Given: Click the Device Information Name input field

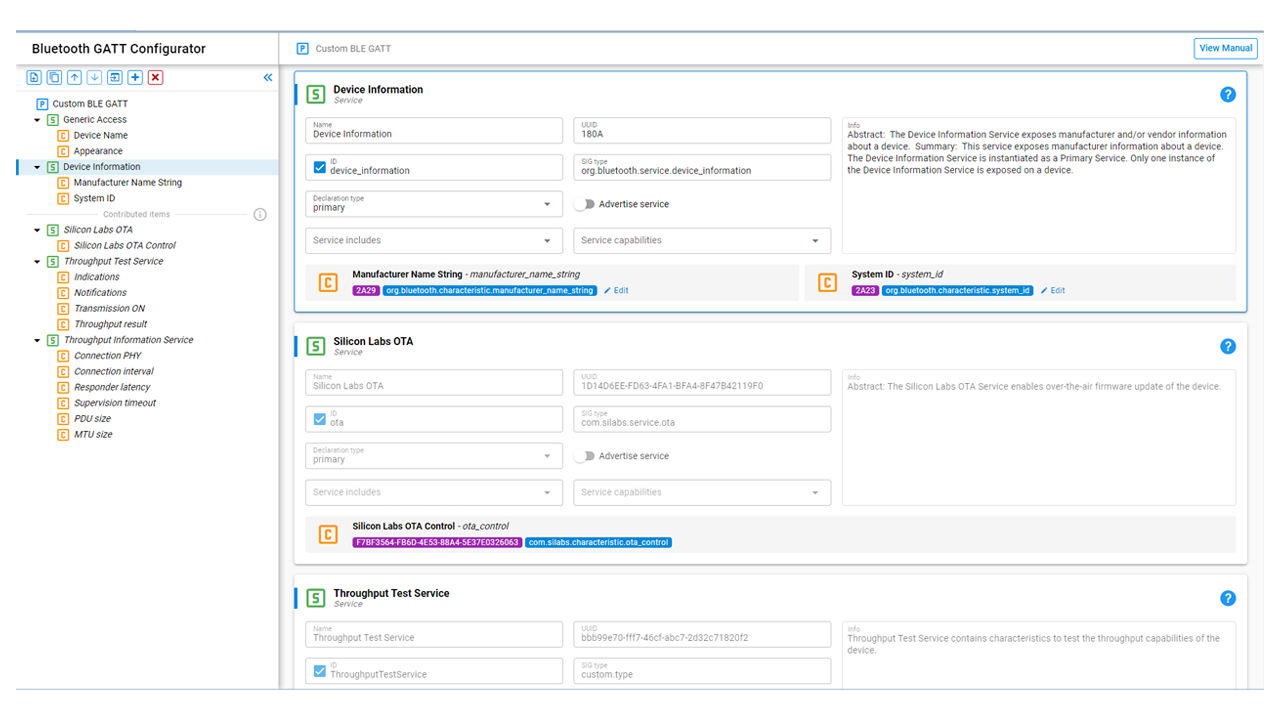Looking at the screenshot, I should click(x=434, y=131).
